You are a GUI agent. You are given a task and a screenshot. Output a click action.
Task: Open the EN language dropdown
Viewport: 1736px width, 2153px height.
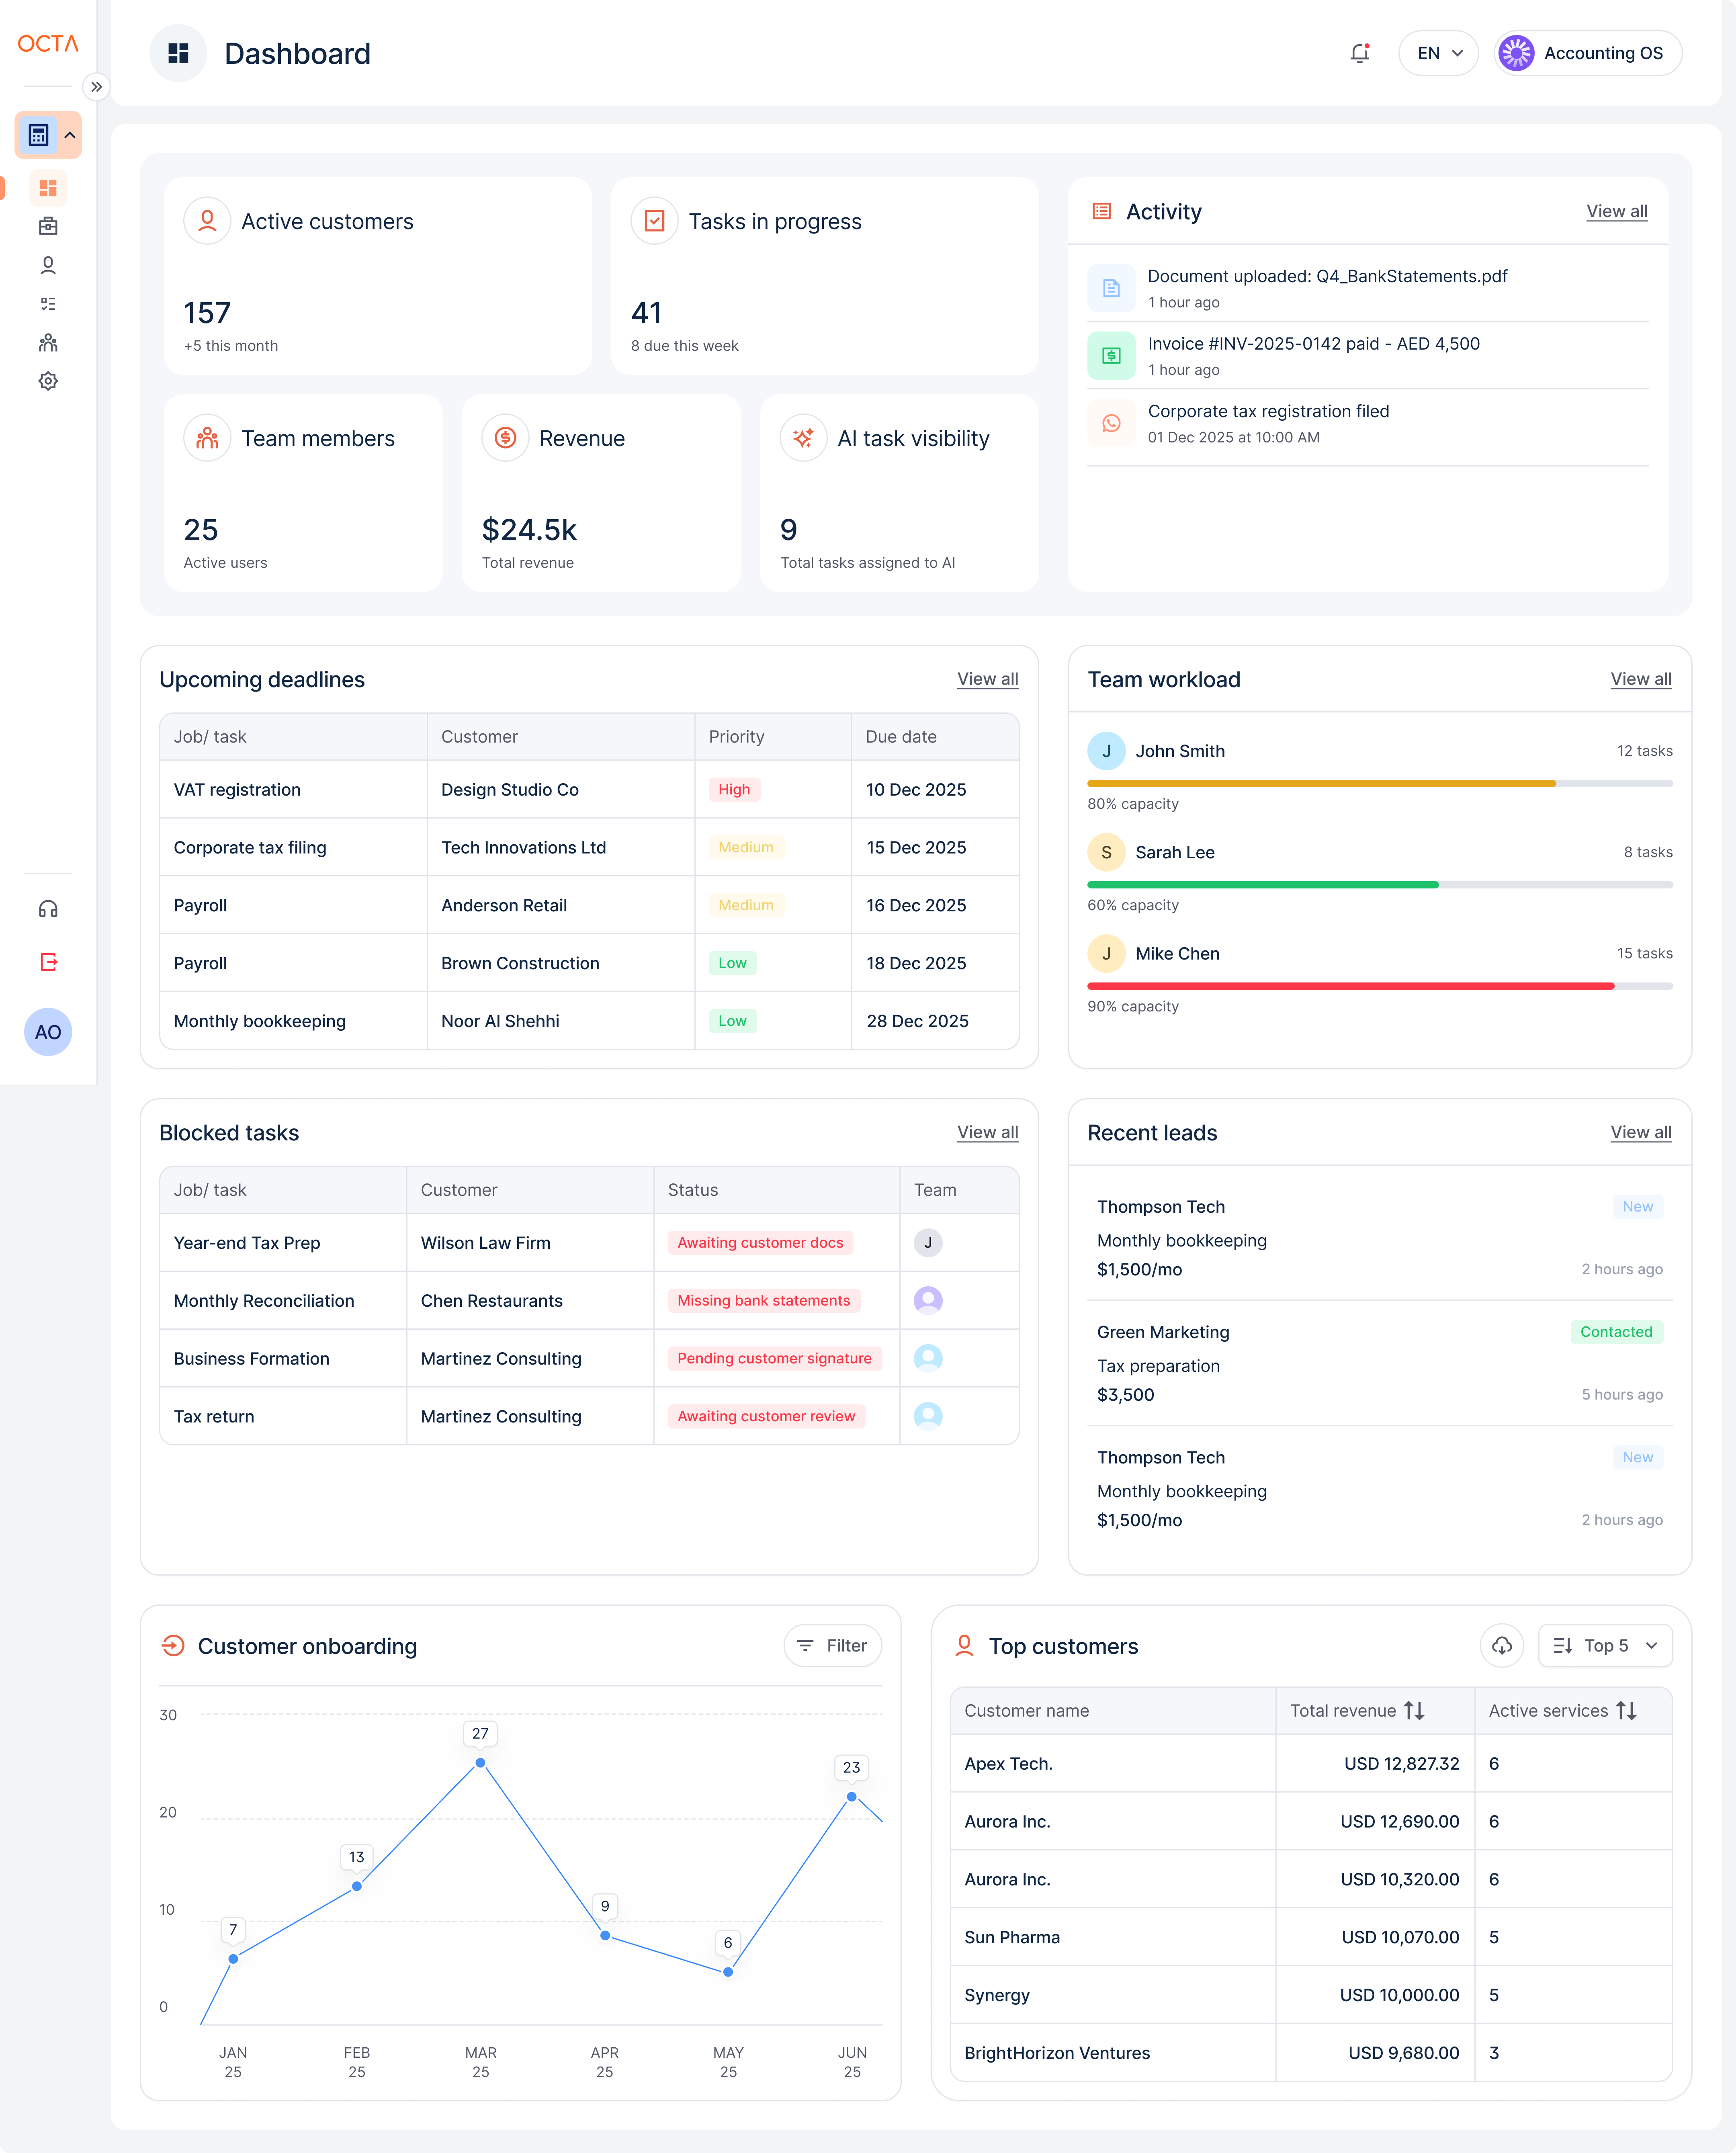pos(1438,53)
